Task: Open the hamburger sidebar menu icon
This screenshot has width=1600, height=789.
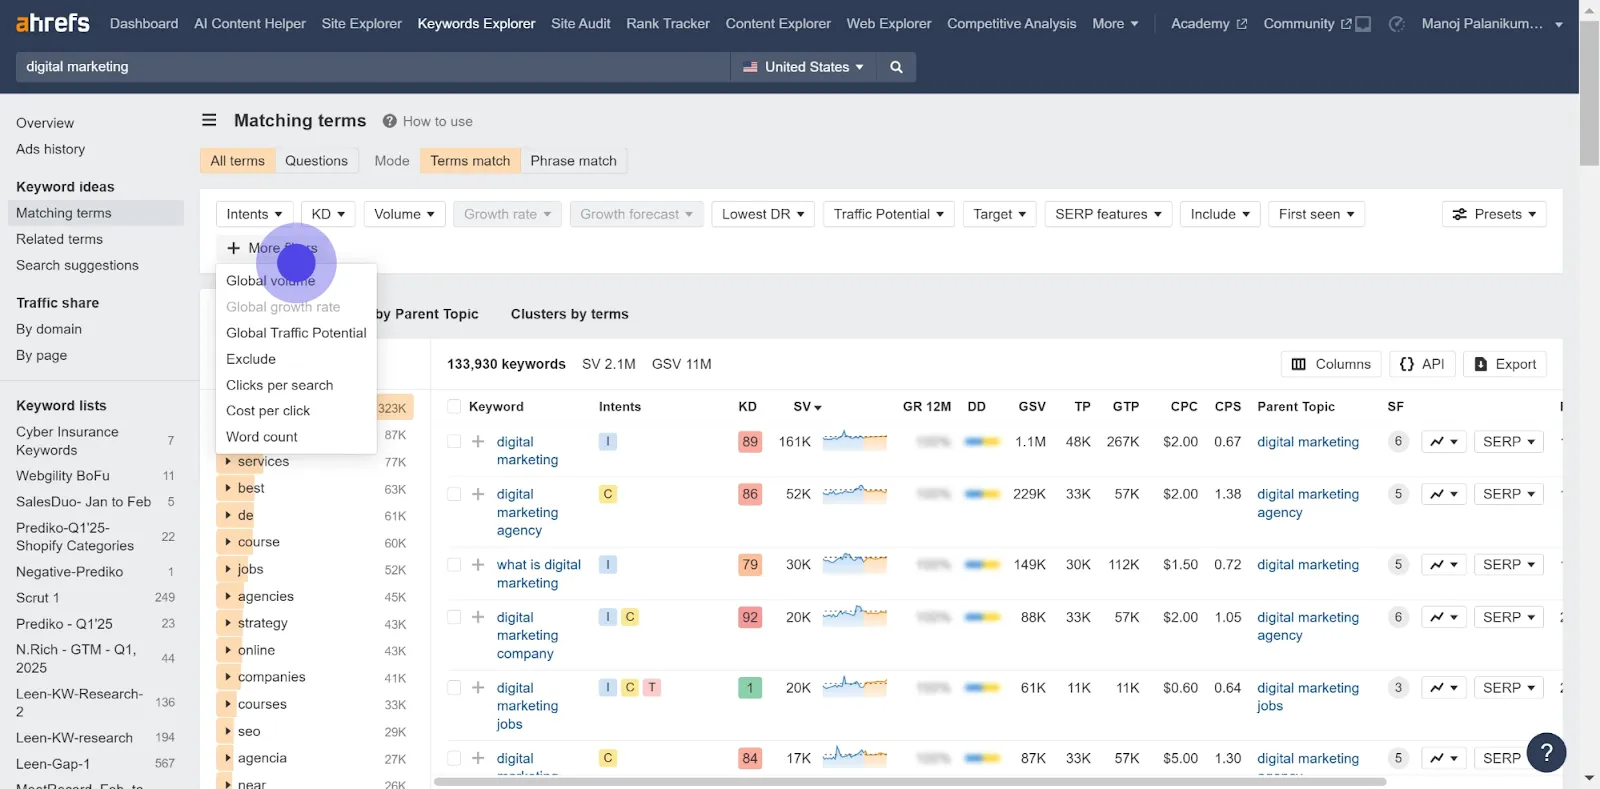Action: coord(209,120)
